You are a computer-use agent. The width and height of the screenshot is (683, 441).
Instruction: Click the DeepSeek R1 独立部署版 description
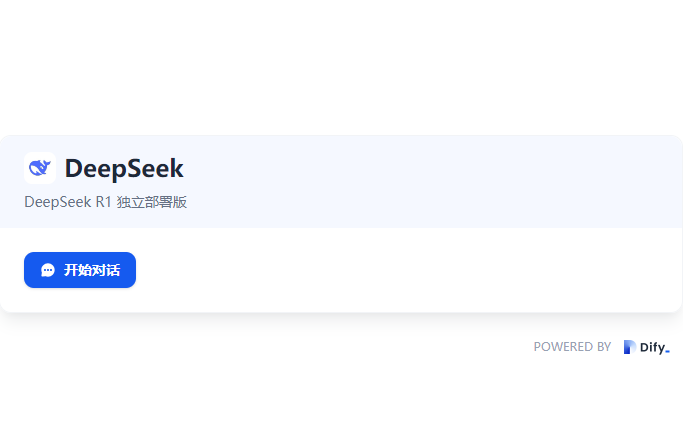105,202
